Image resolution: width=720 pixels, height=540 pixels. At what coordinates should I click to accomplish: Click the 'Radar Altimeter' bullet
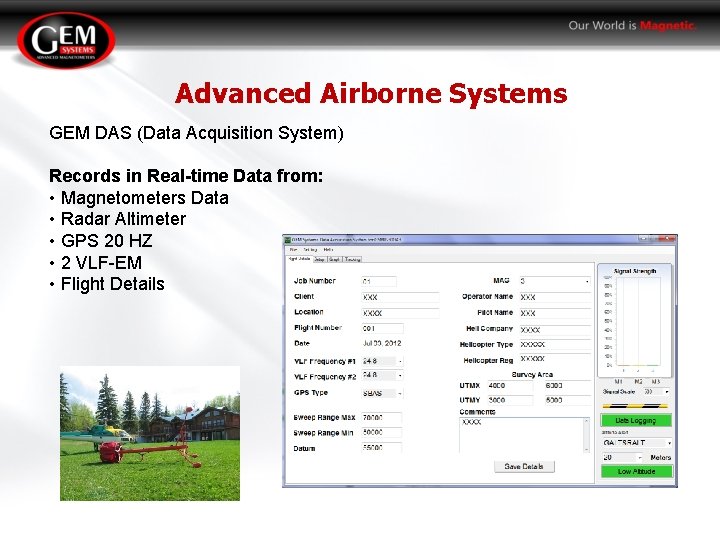point(124,219)
